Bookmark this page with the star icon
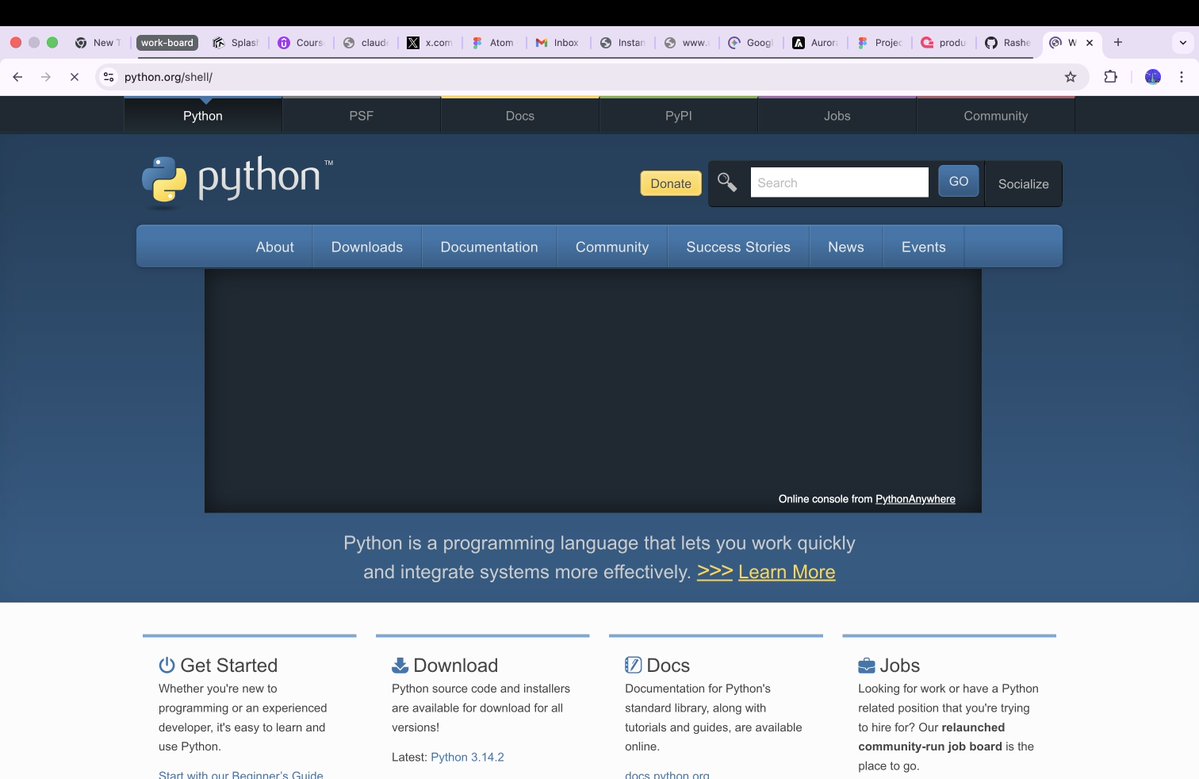The width and height of the screenshot is (1199, 779). pyautogui.click(x=1071, y=76)
